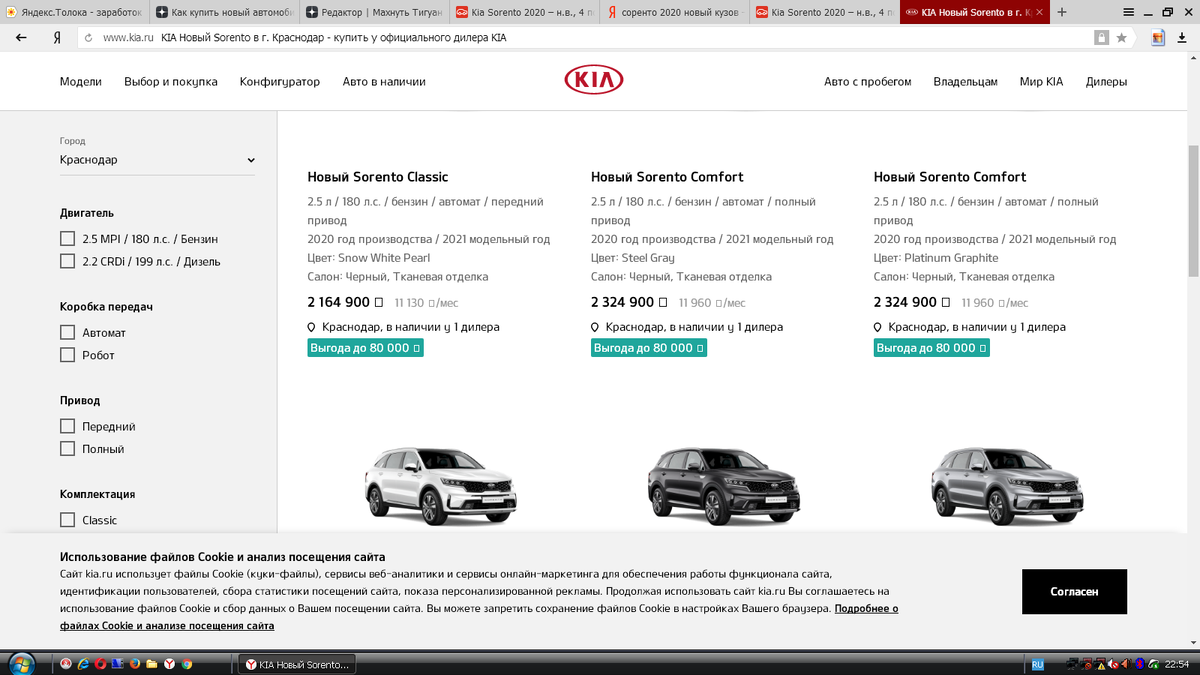Screen dimensions: 1200x675
Task: Open the Platinum Graphite Sorento Comfort title
Action: [x=950, y=177]
